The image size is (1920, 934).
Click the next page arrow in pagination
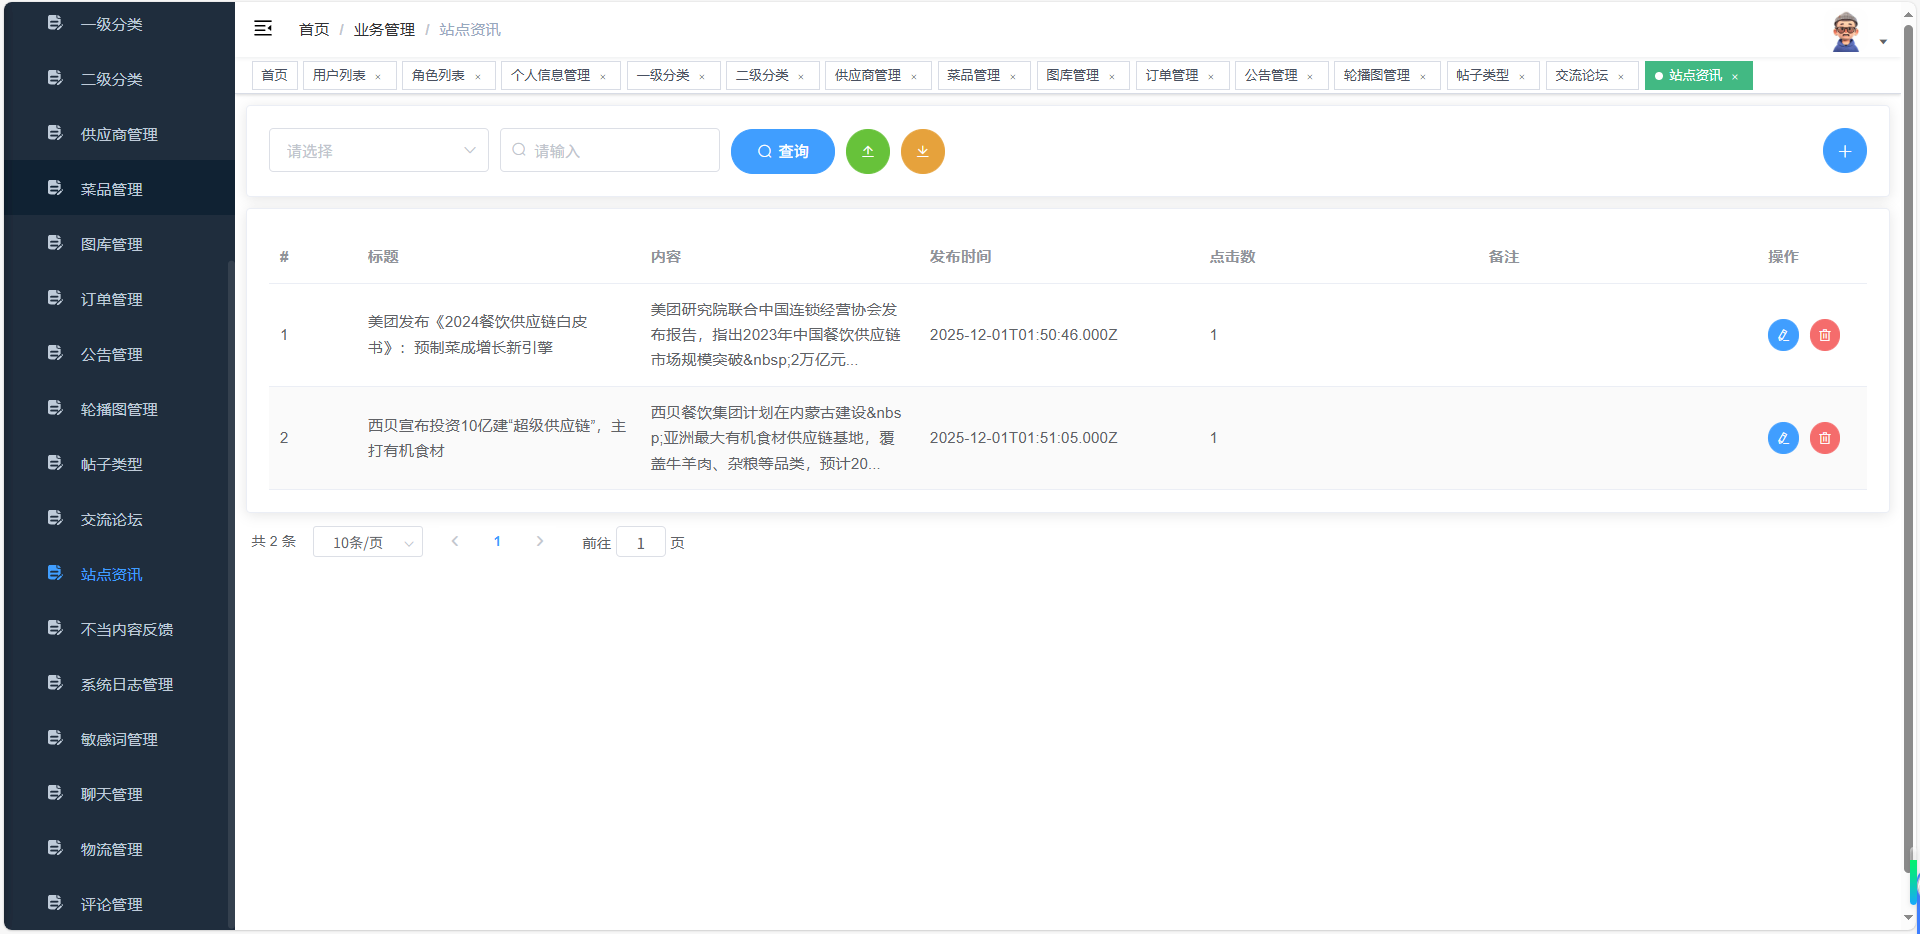click(x=540, y=541)
